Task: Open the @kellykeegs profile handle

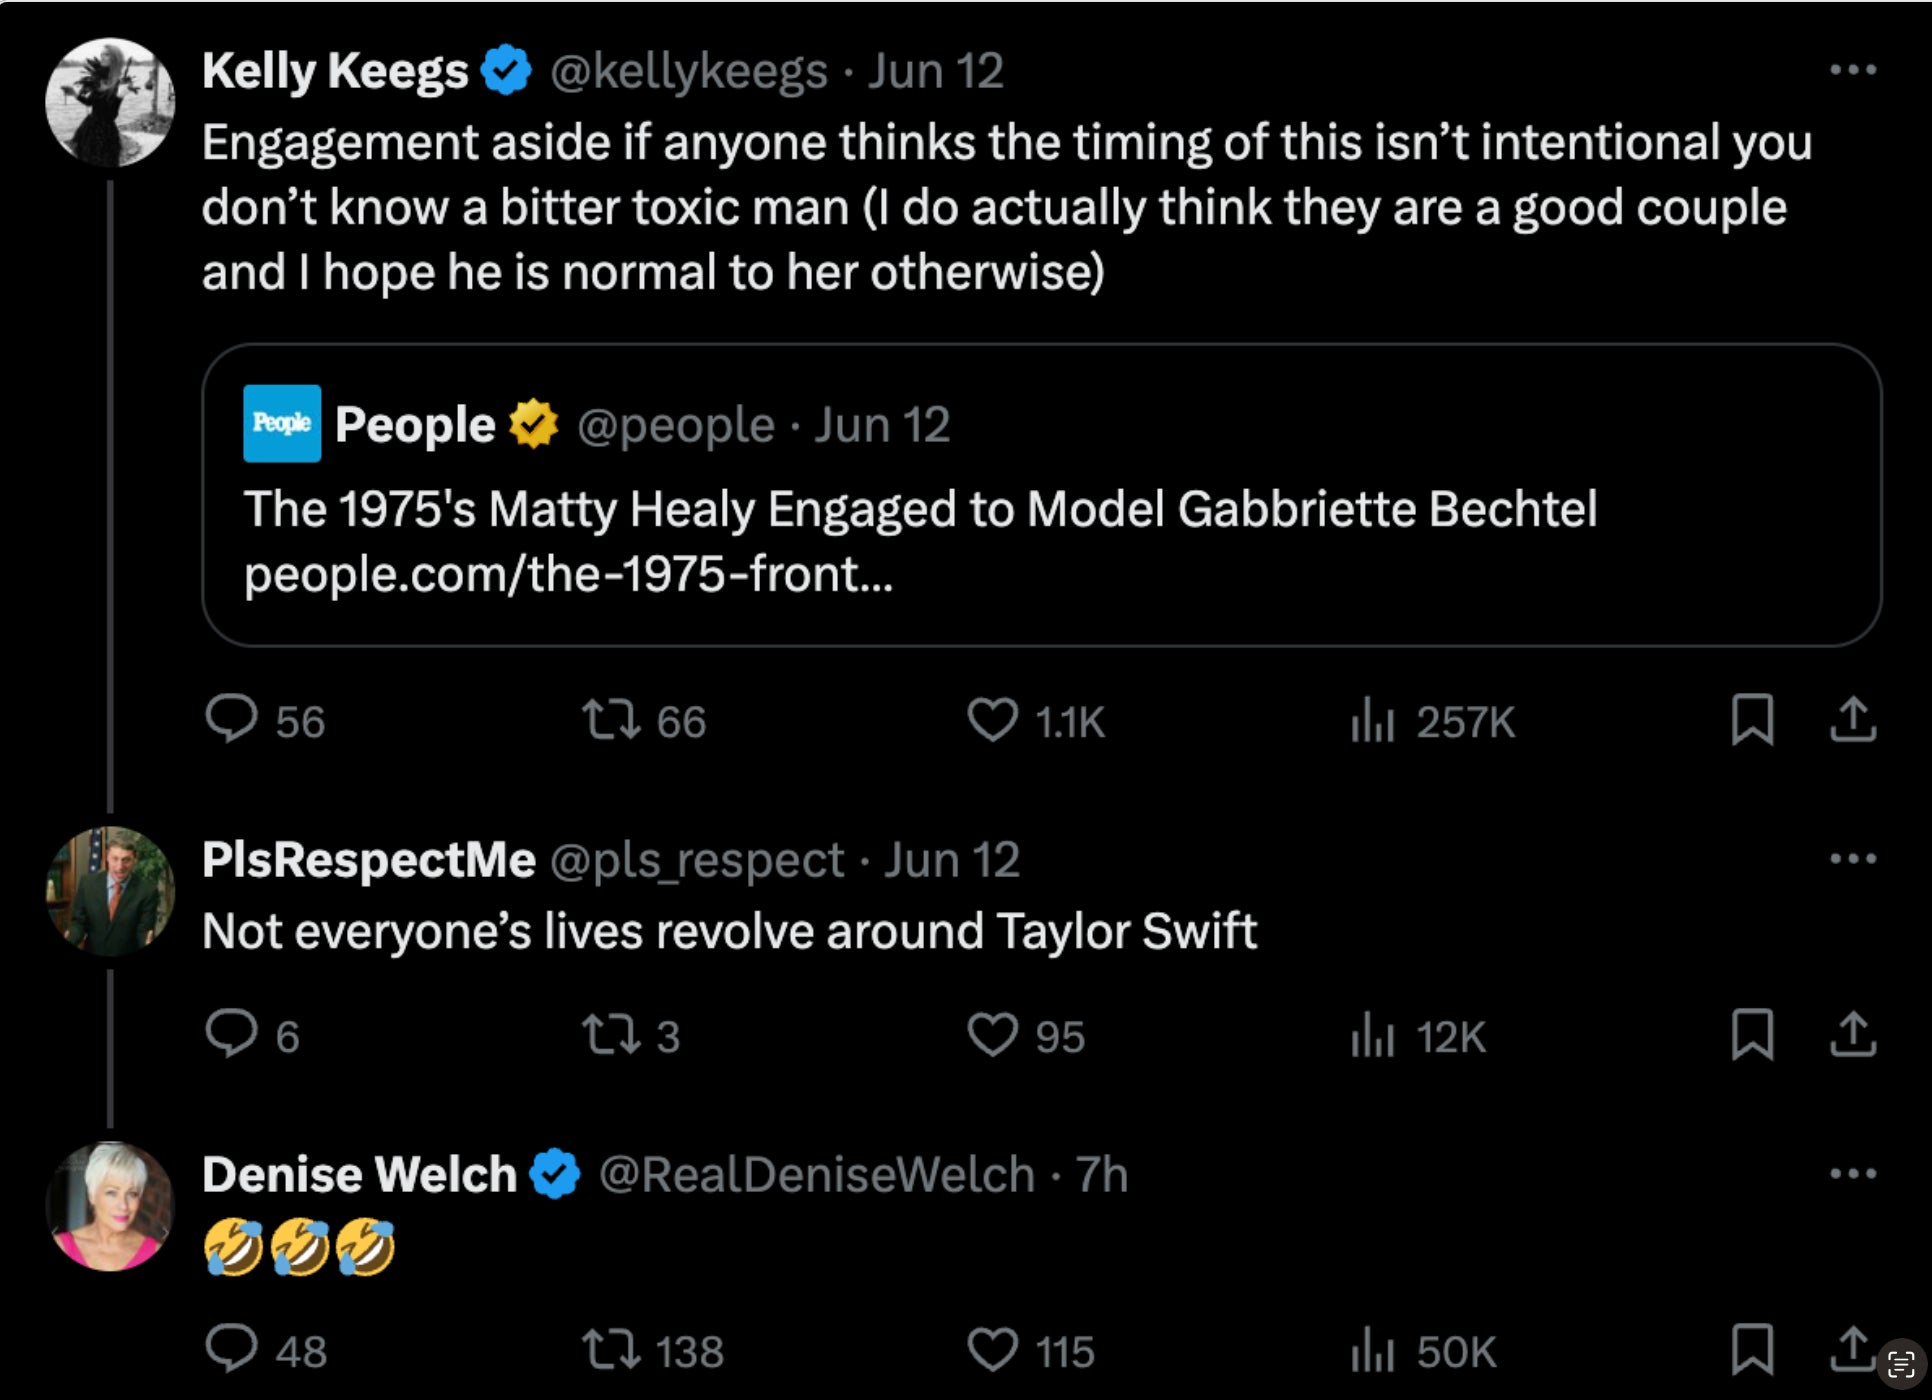Action: pyautogui.click(x=689, y=72)
